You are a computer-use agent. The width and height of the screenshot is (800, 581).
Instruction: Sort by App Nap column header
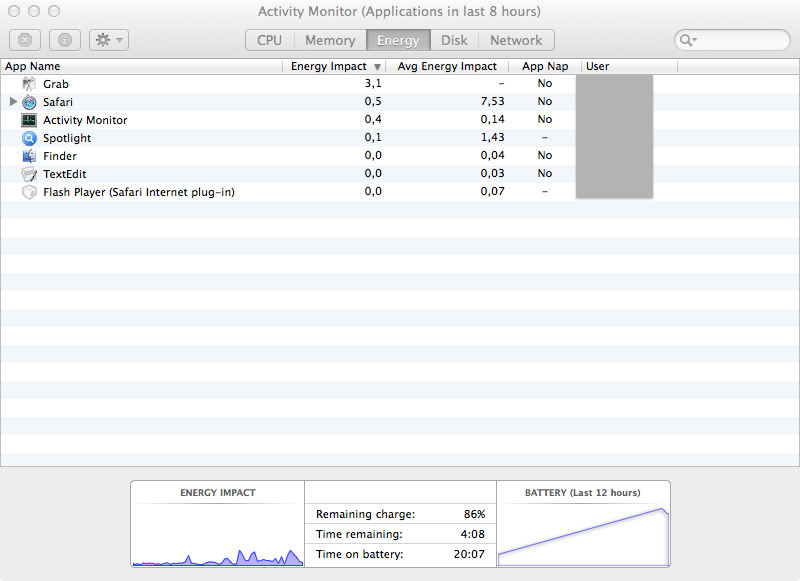(545, 66)
